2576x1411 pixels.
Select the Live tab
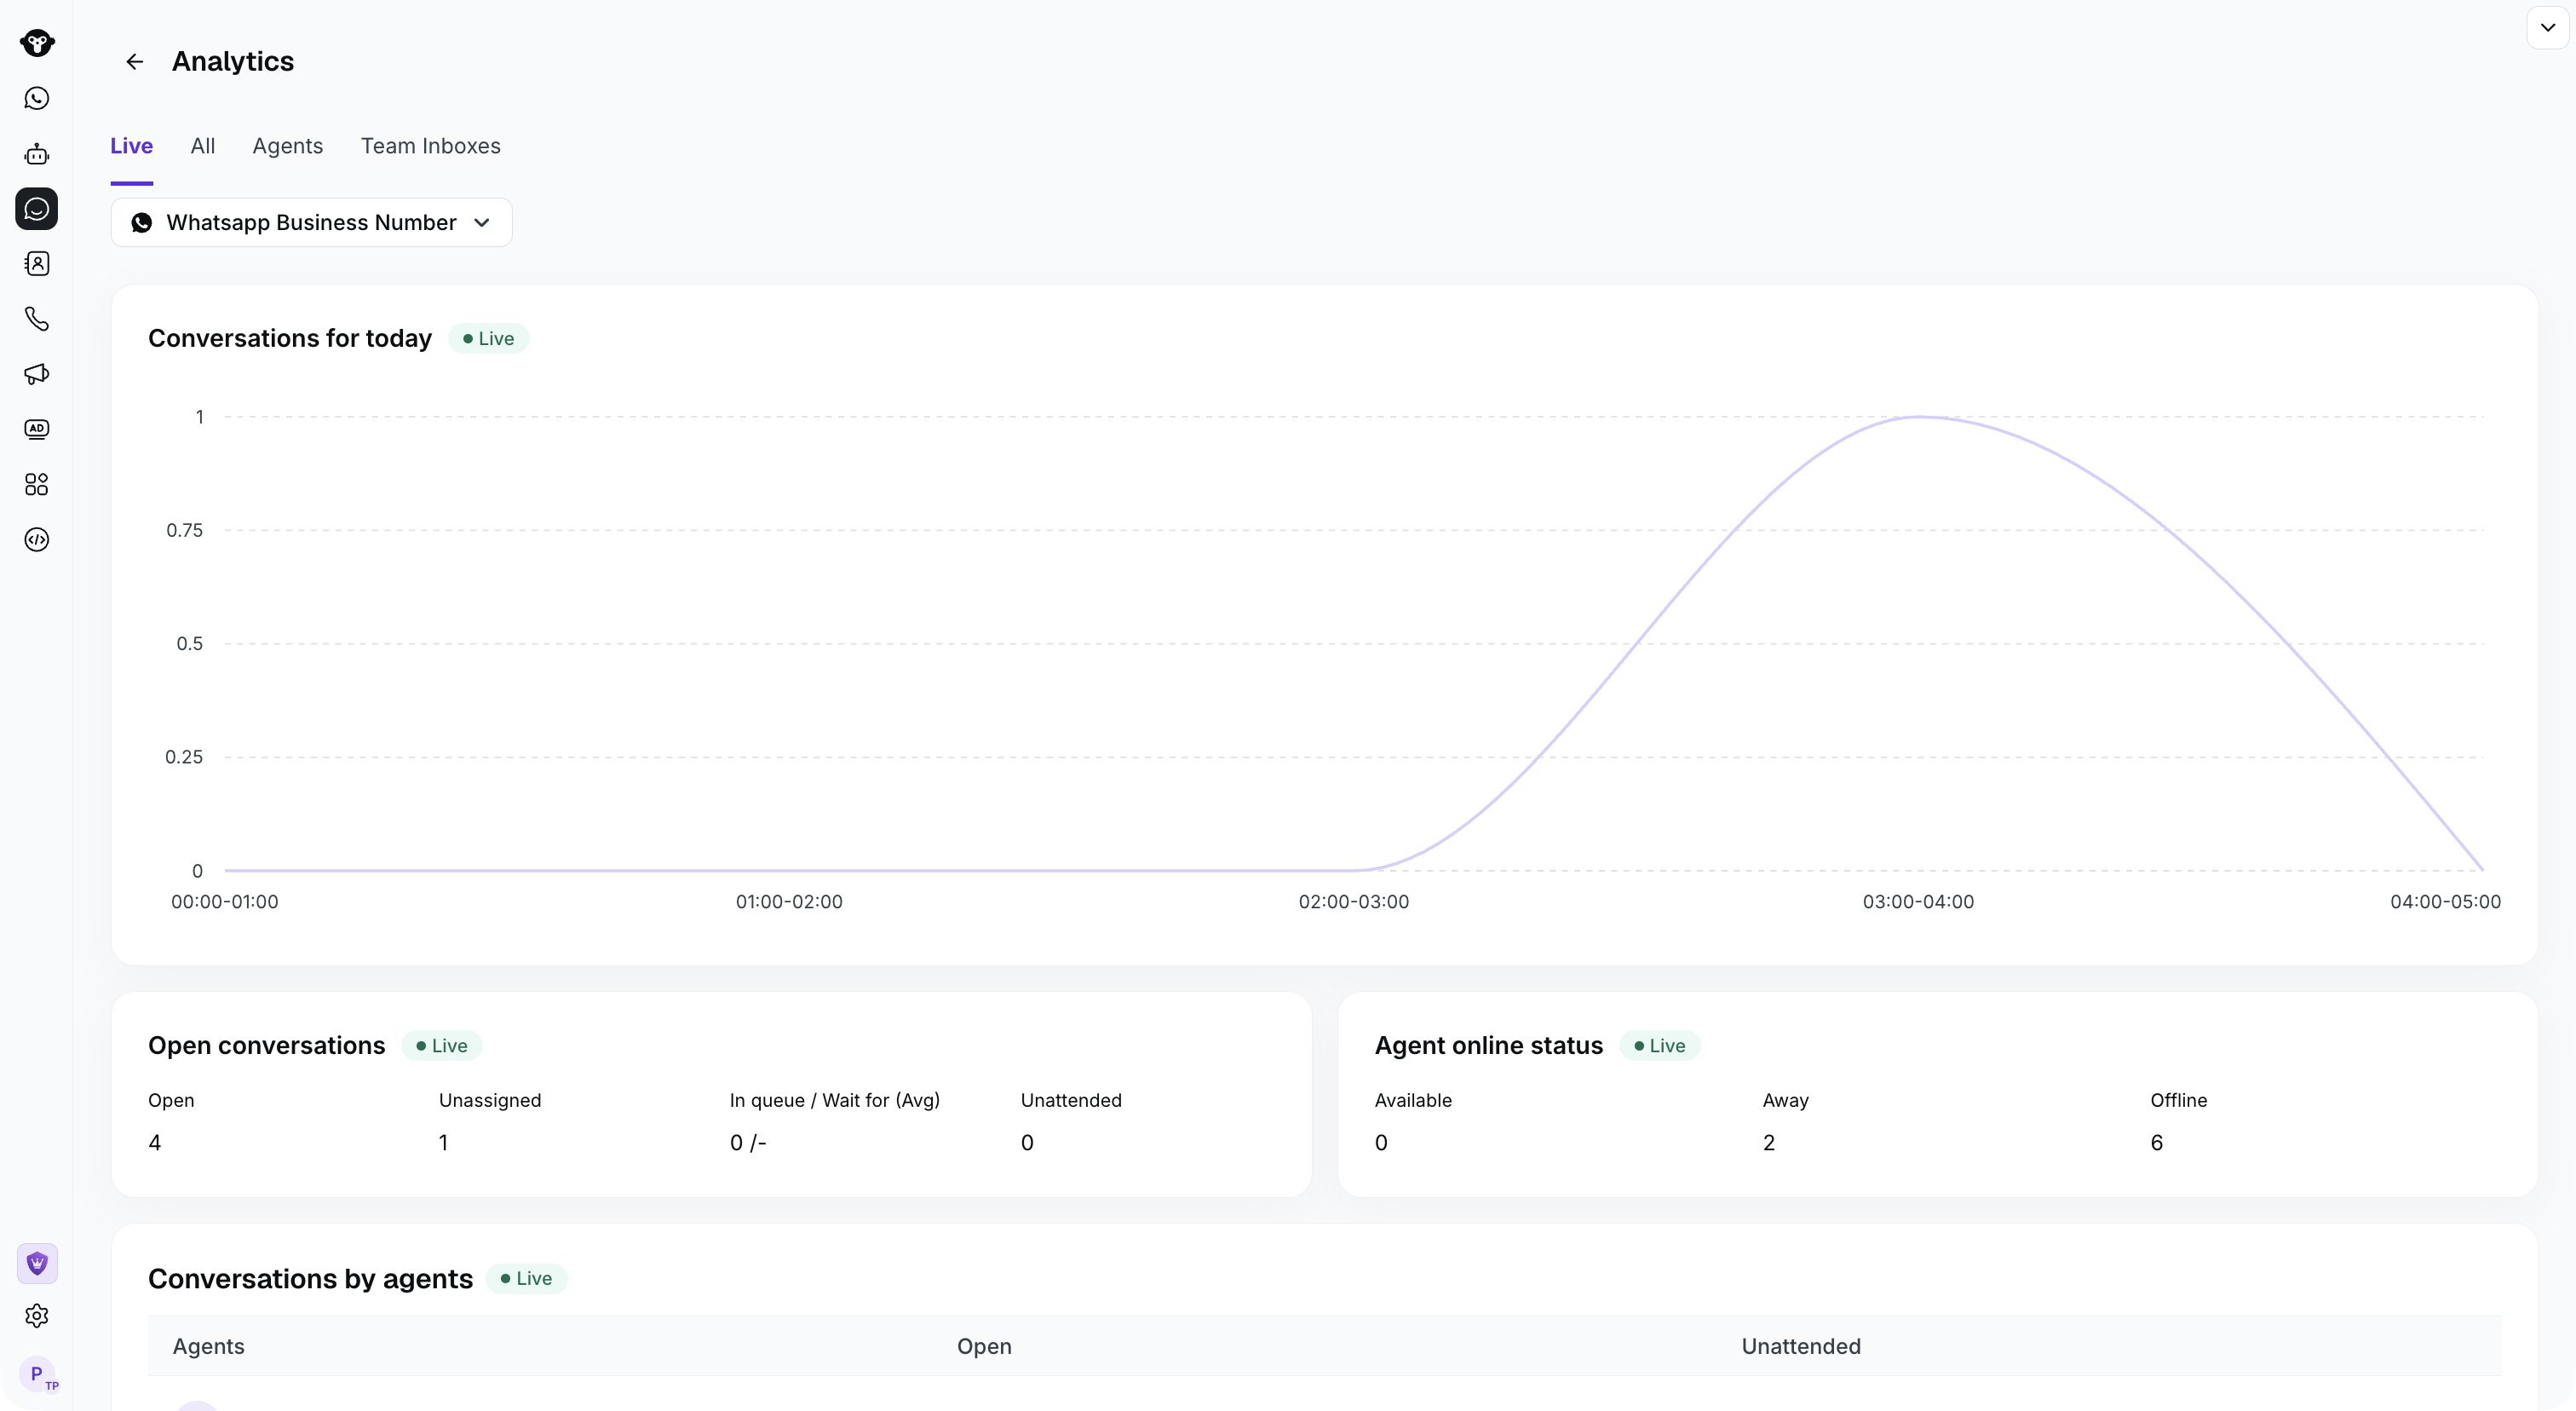point(131,146)
